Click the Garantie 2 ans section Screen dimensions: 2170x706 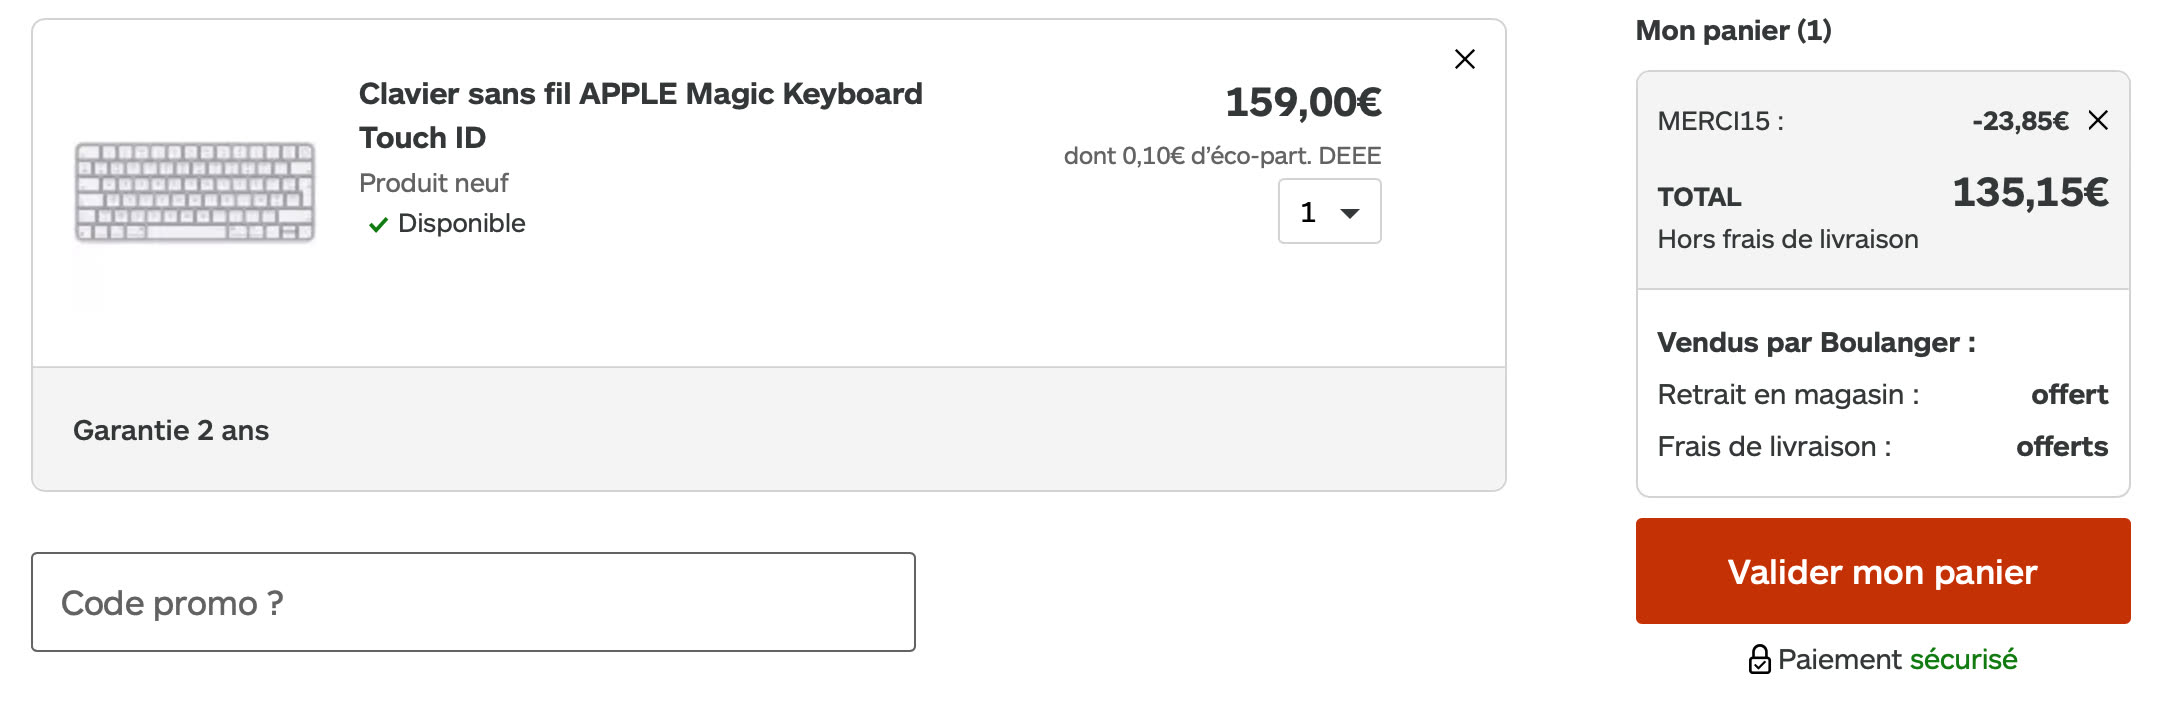171,430
